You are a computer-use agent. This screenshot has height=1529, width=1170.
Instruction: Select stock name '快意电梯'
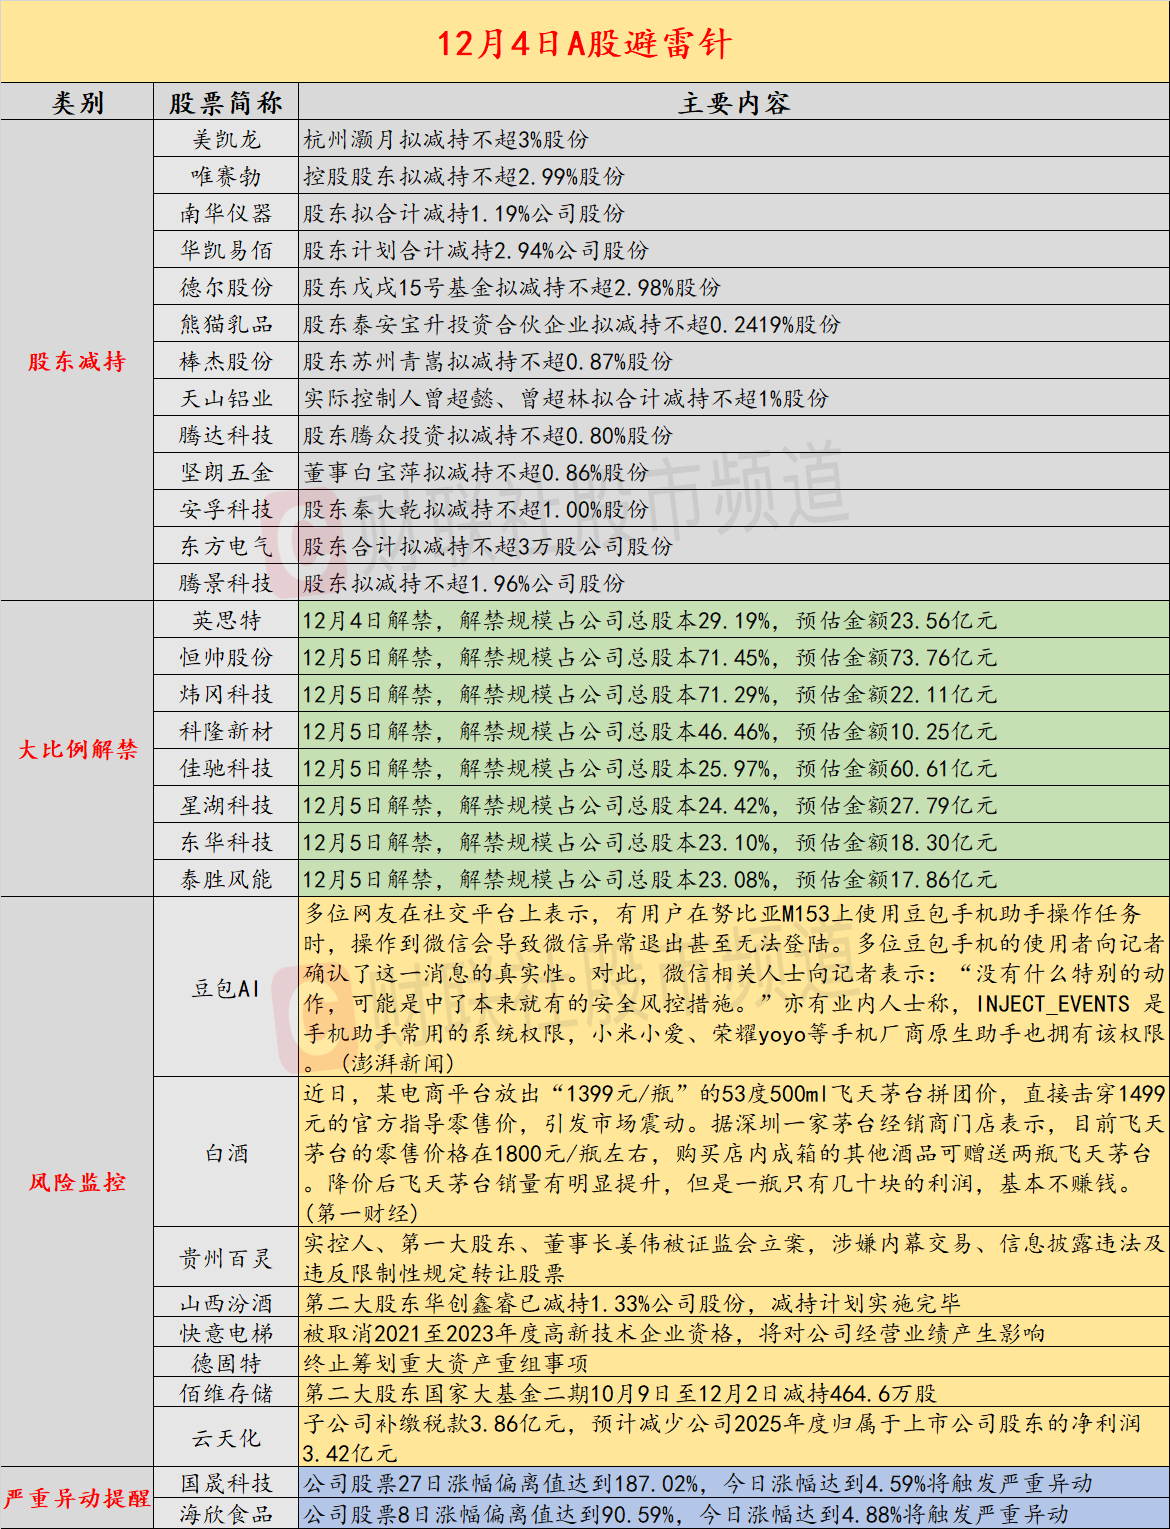tap(226, 1334)
